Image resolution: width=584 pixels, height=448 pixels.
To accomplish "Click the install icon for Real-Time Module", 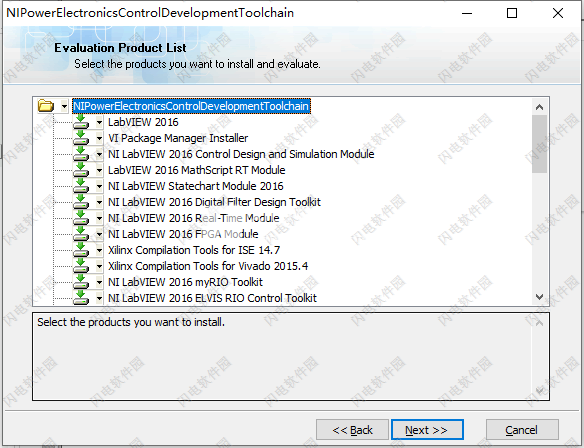I will point(81,218).
